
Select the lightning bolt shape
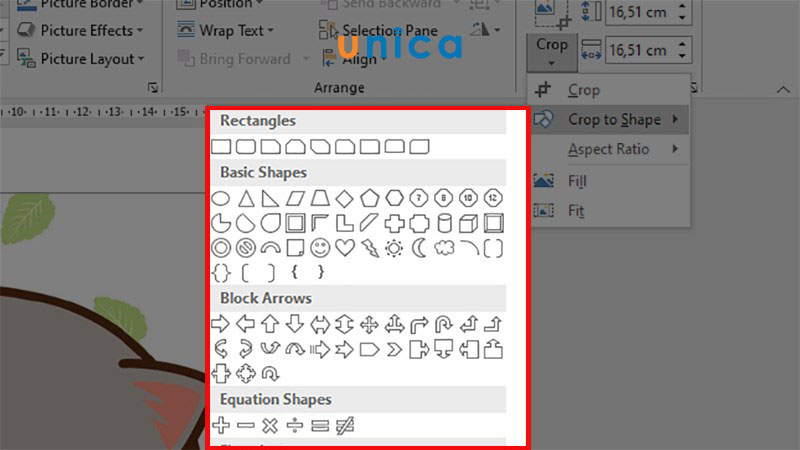[370, 248]
